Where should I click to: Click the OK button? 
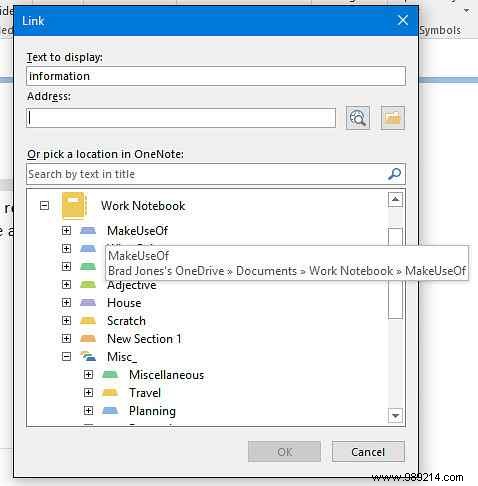[284, 452]
